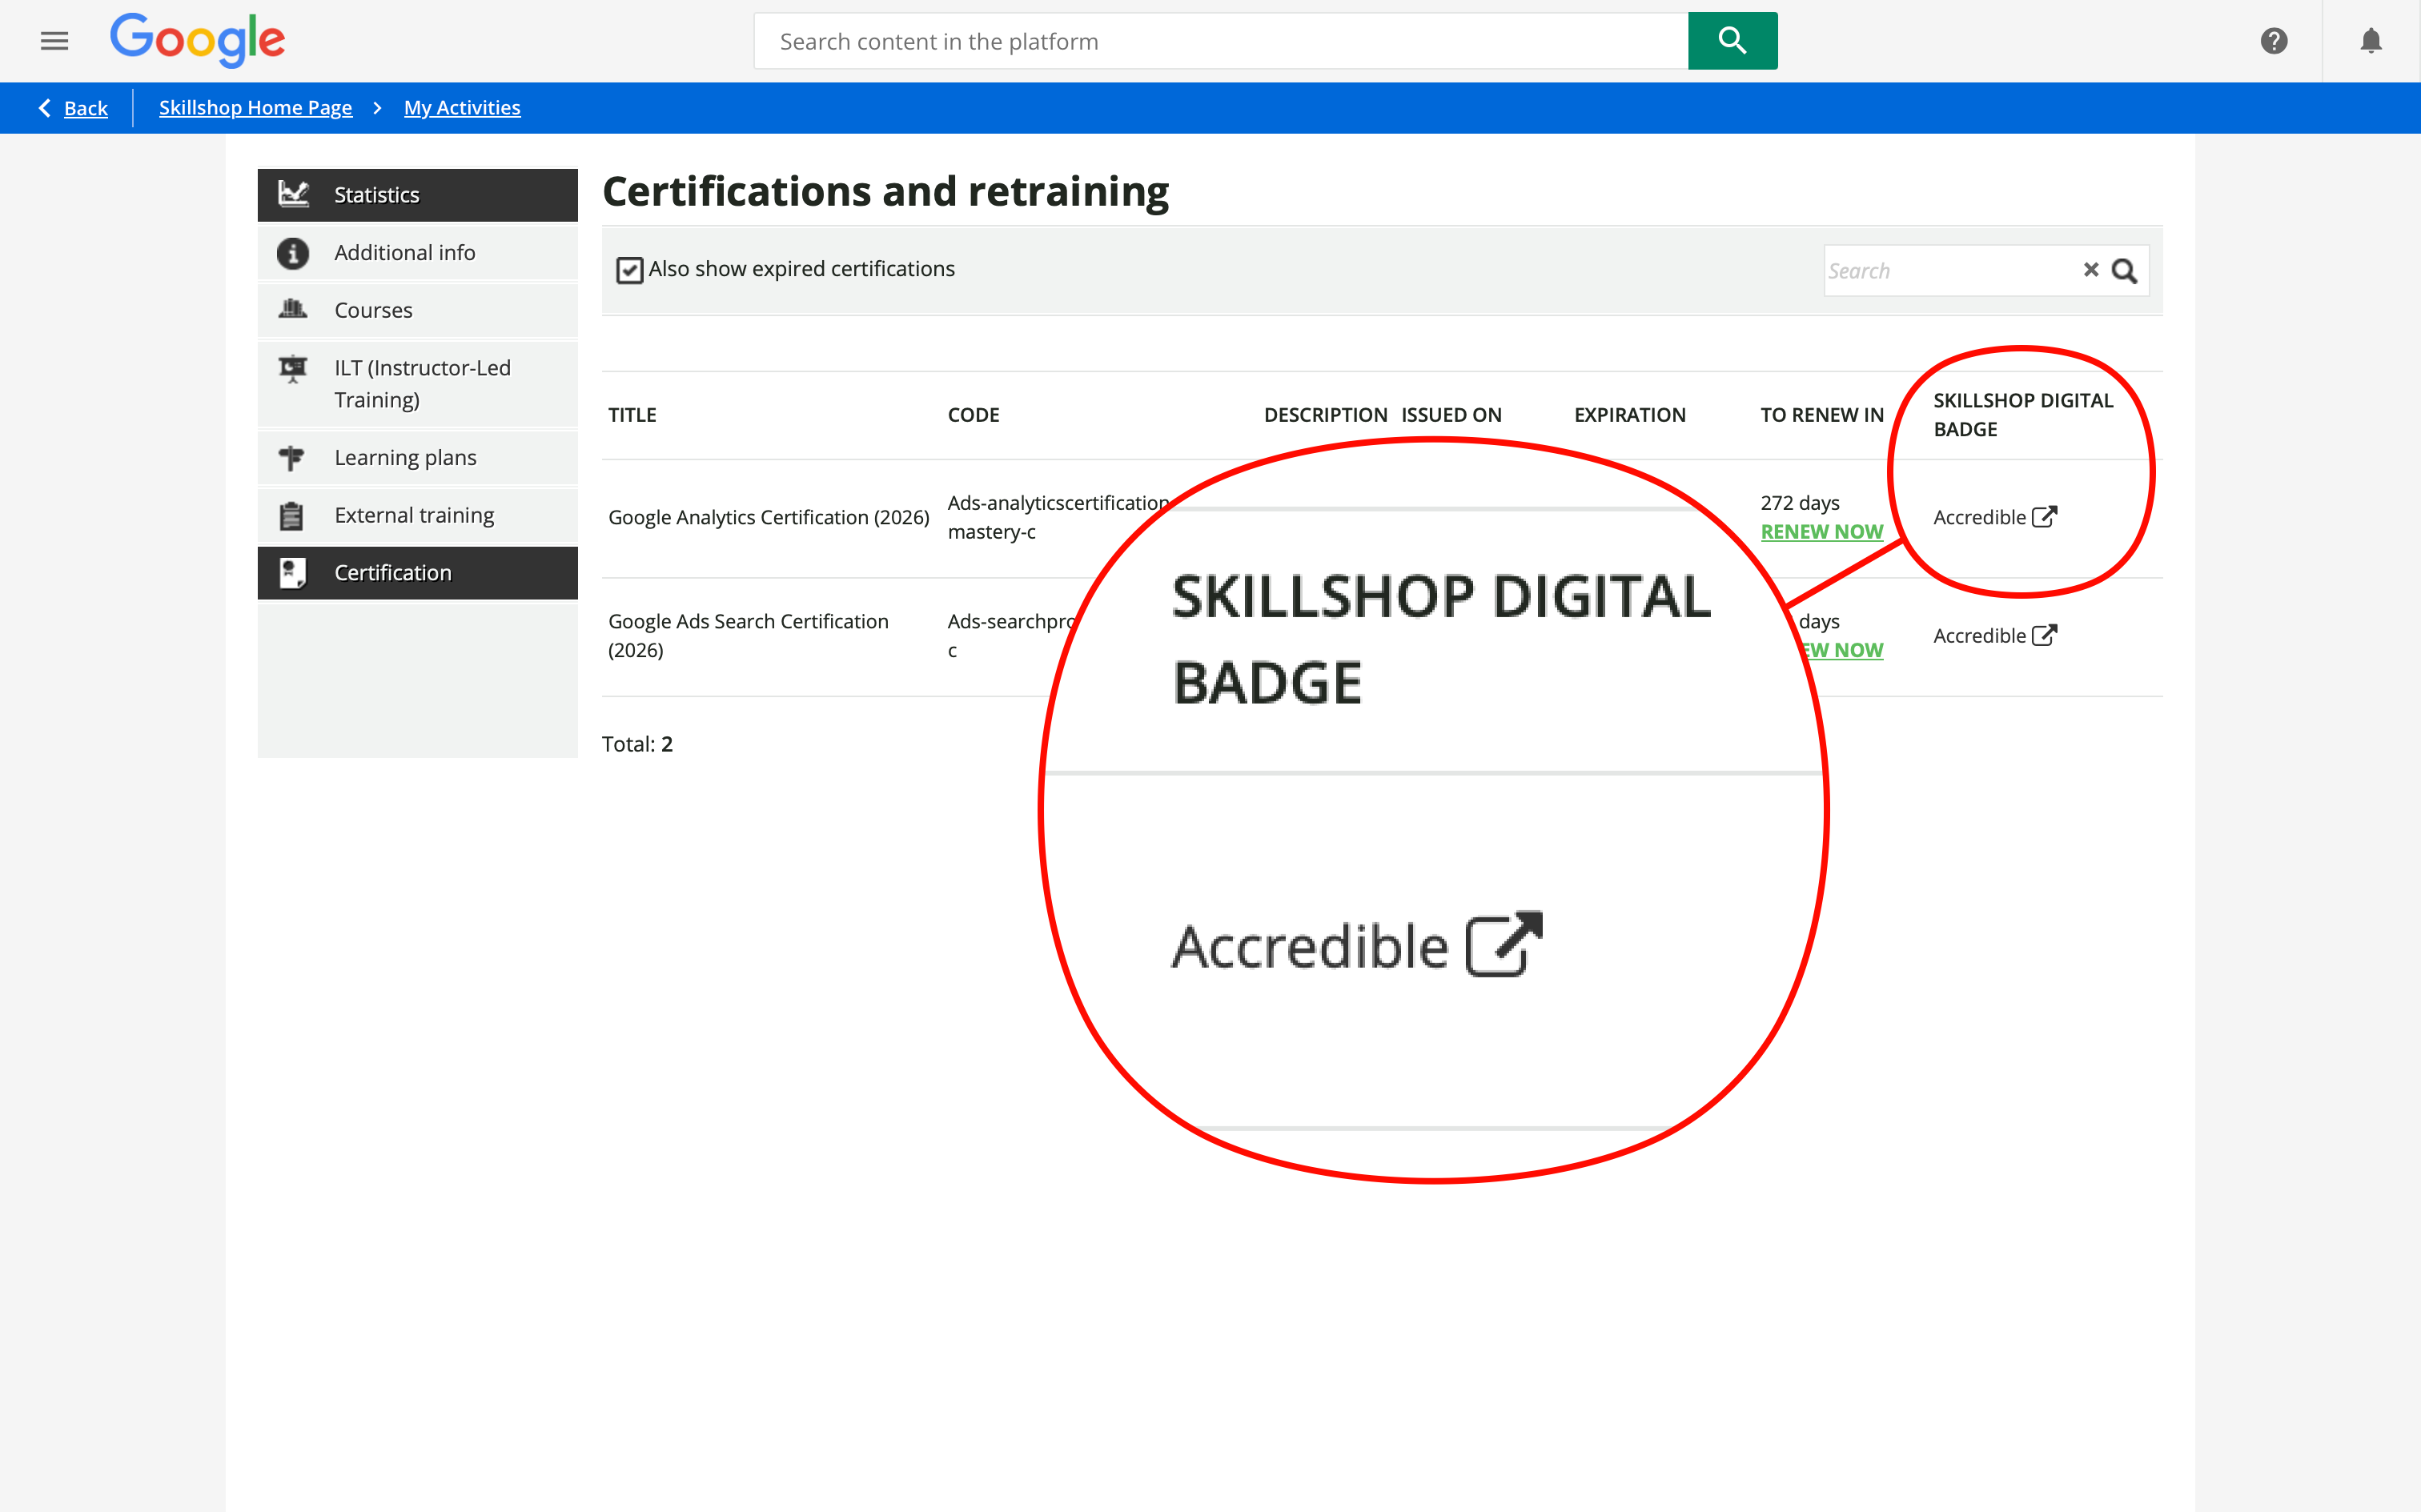Click the table search magnifier icon
This screenshot has height=1512, width=2421.
pyautogui.click(x=2125, y=271)
